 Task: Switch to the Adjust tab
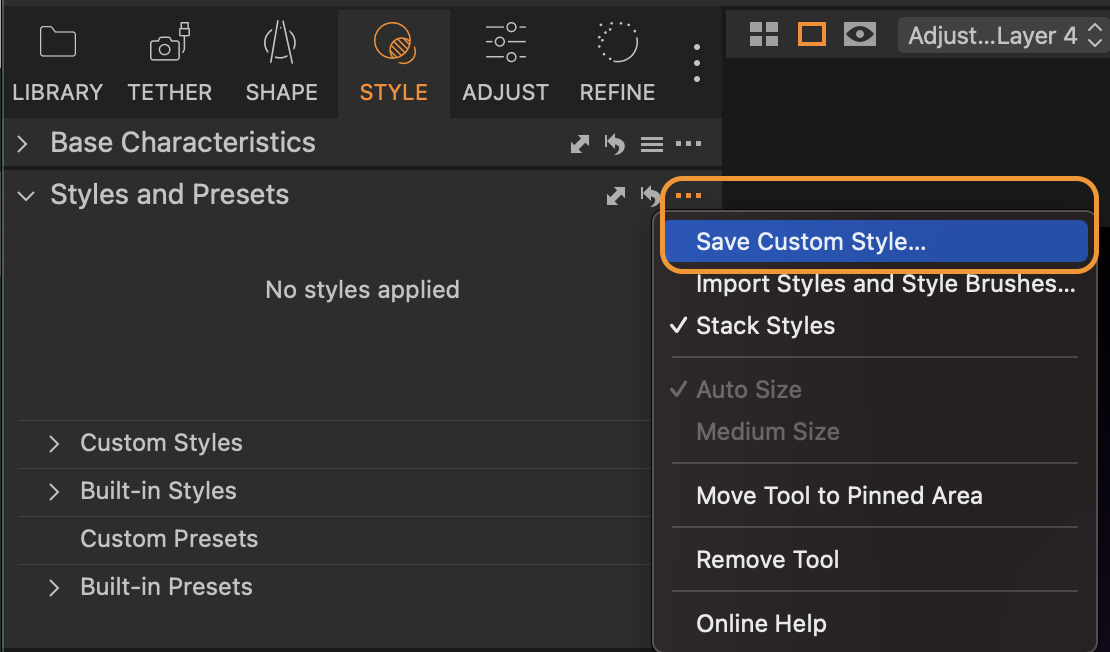(x=505, y=64)
